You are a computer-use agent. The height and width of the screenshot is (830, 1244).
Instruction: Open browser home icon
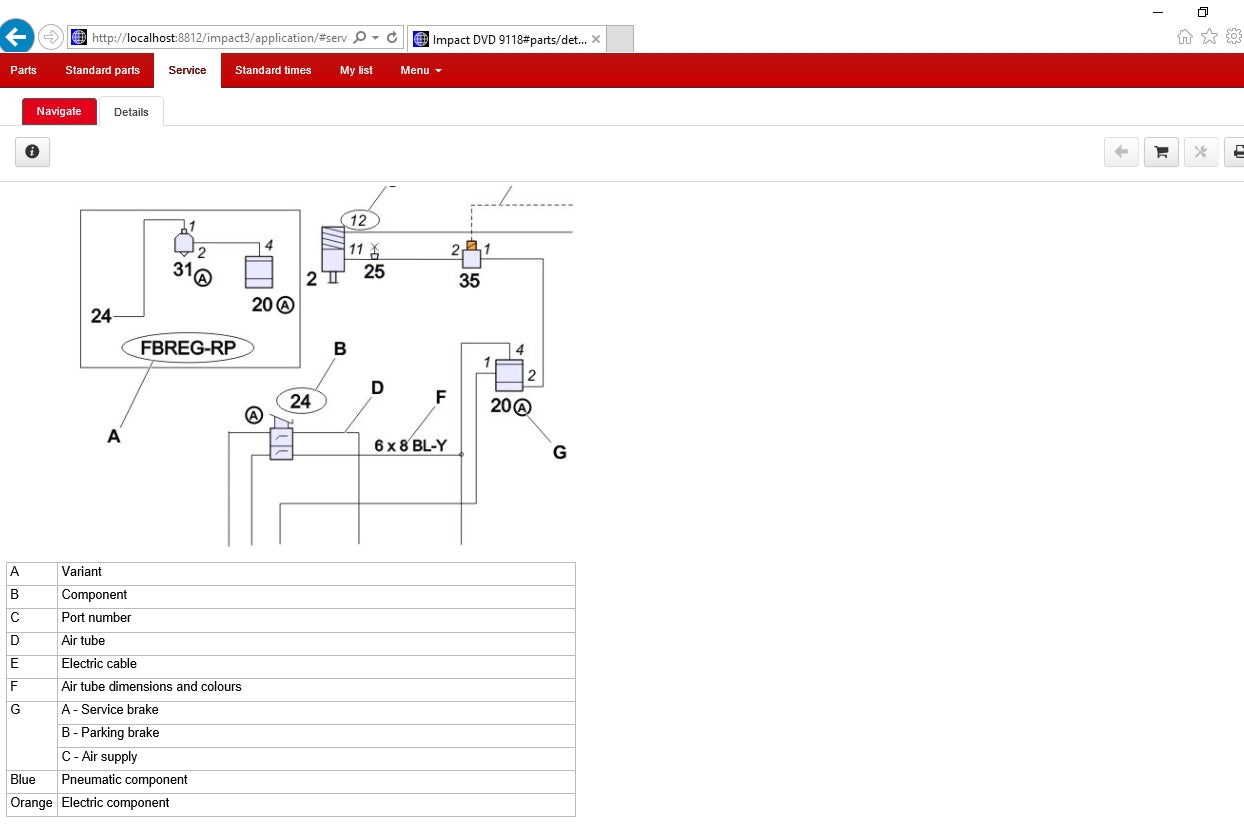click(1185, 37)
